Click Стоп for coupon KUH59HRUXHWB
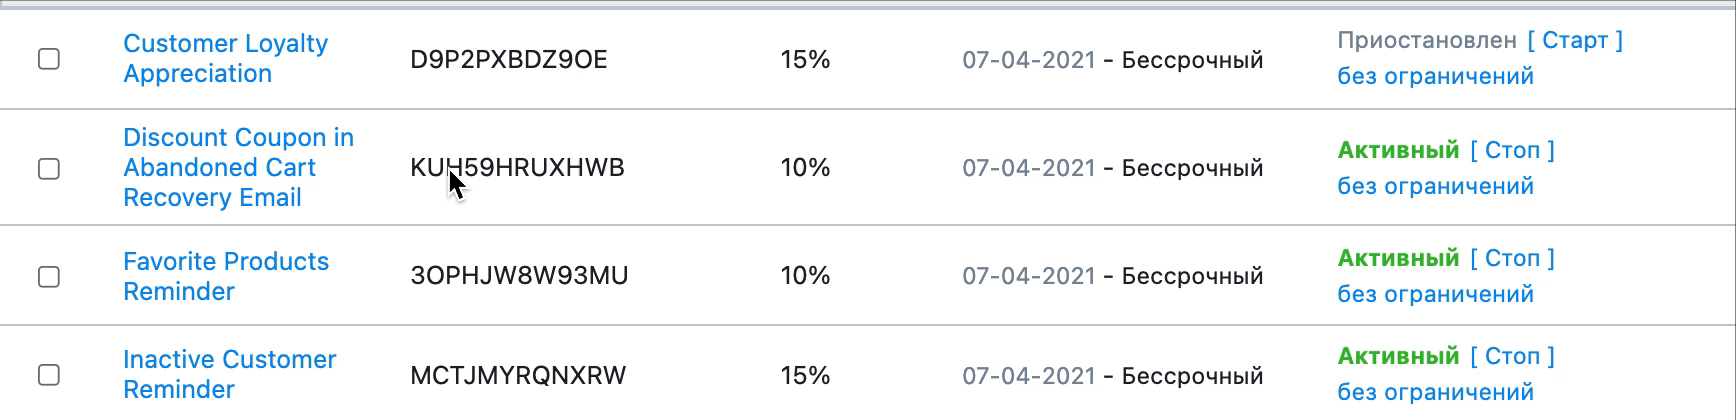The image size is (1736, 420). click(1512, 150)
